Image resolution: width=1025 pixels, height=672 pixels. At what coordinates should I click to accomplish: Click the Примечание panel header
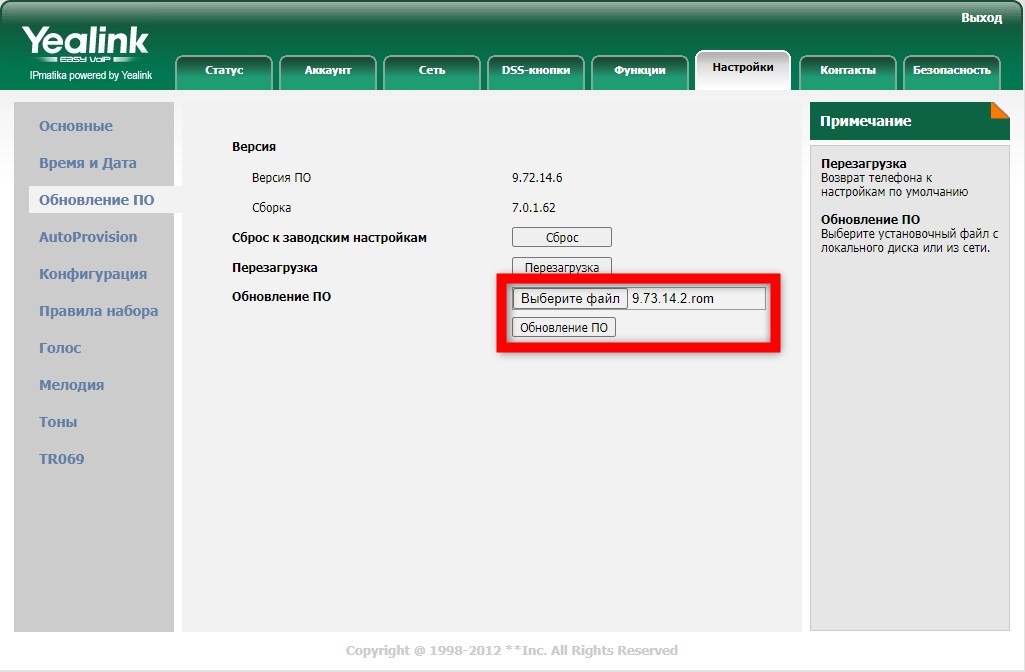coord(910,121)
